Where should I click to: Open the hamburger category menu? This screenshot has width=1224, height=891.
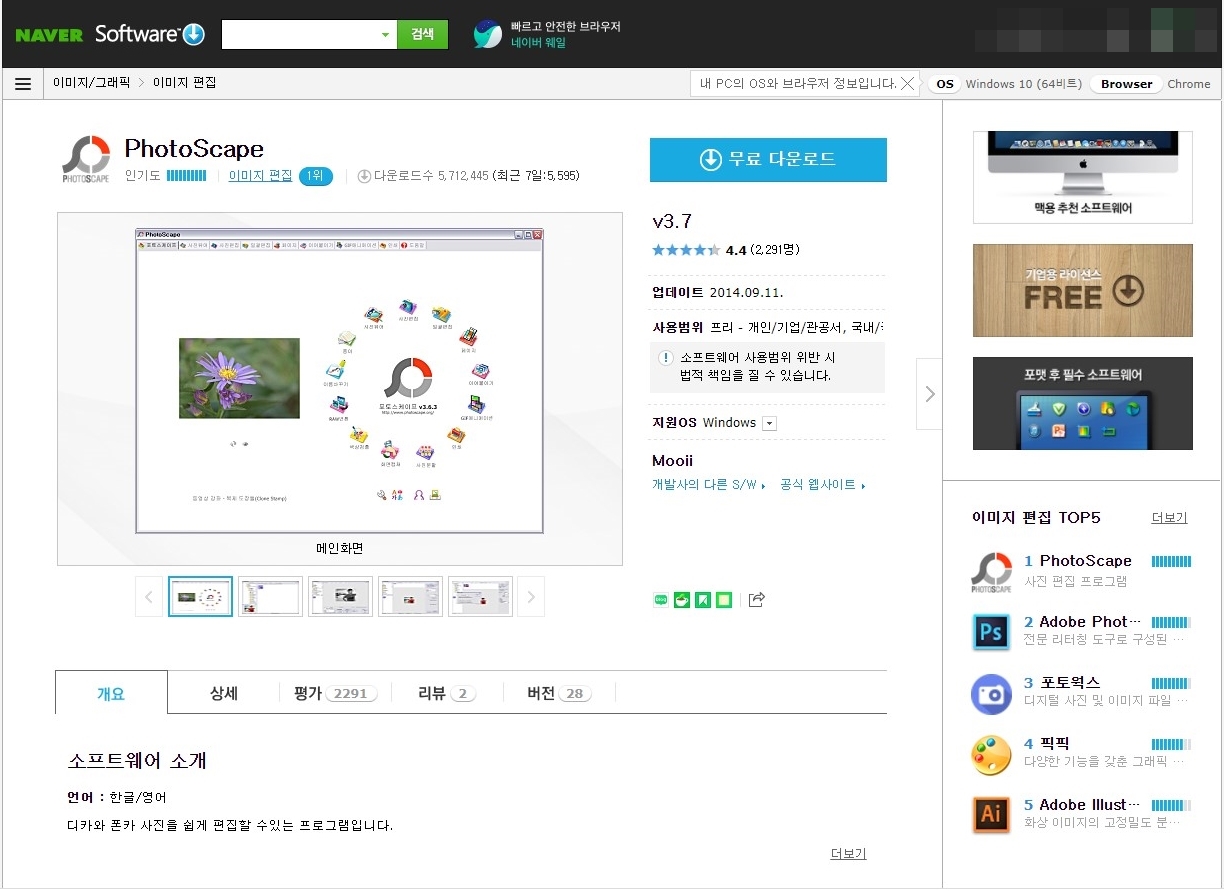click(x=23, y=84)
